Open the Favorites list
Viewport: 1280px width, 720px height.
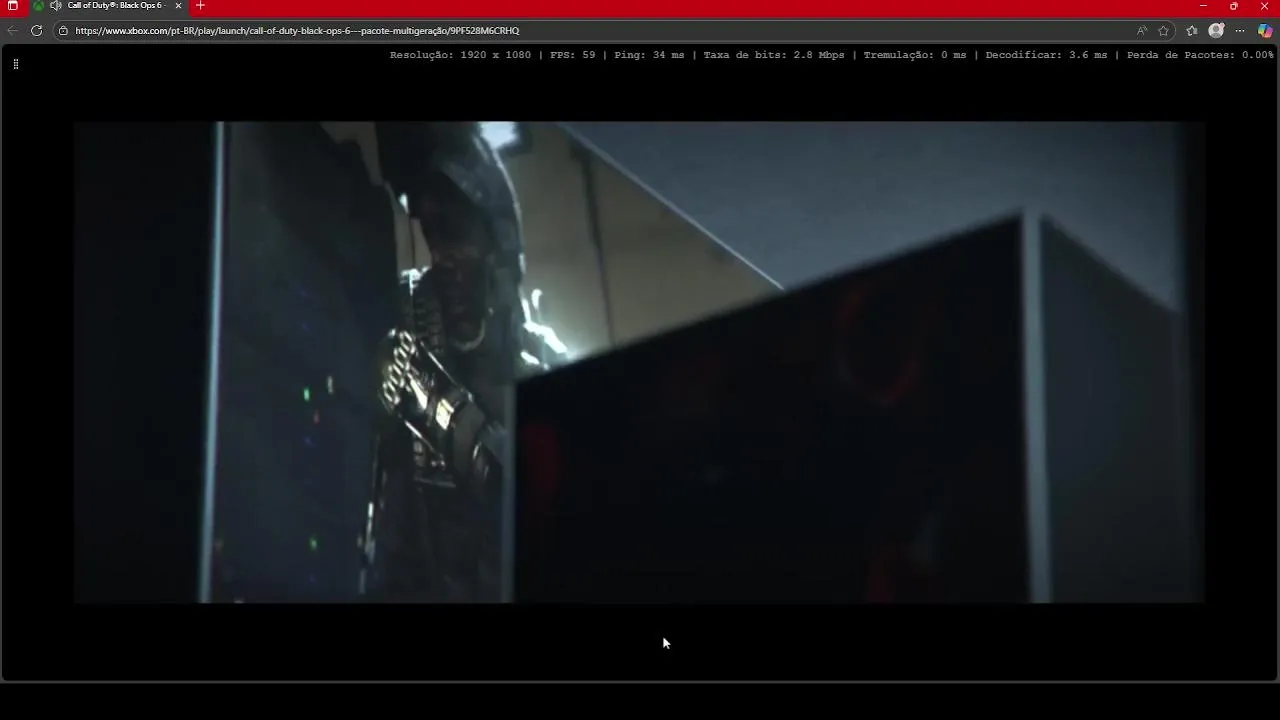coord(1192,30)
